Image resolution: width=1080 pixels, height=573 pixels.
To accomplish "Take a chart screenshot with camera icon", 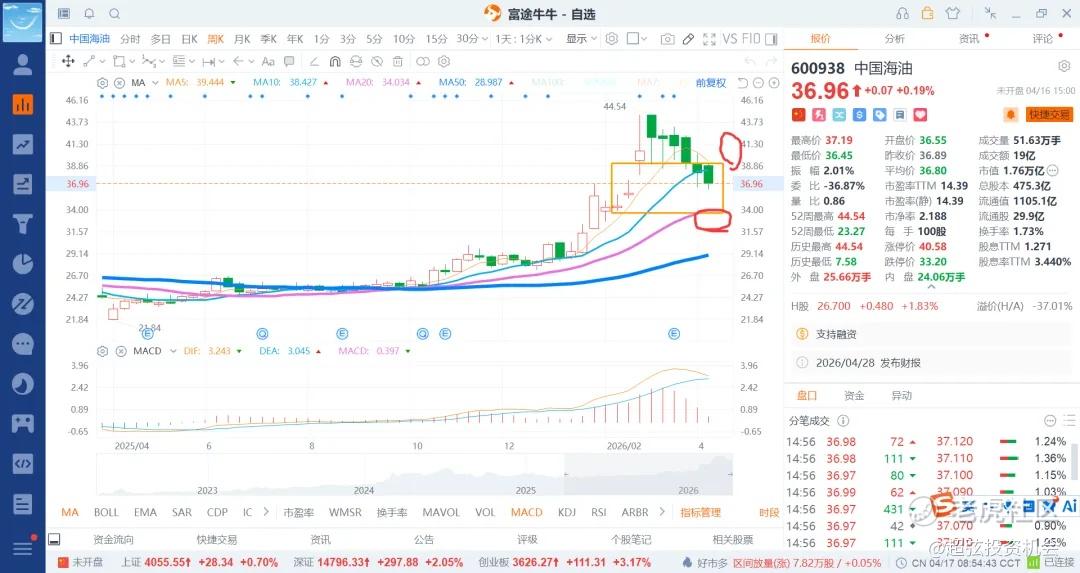I will 667,39.
